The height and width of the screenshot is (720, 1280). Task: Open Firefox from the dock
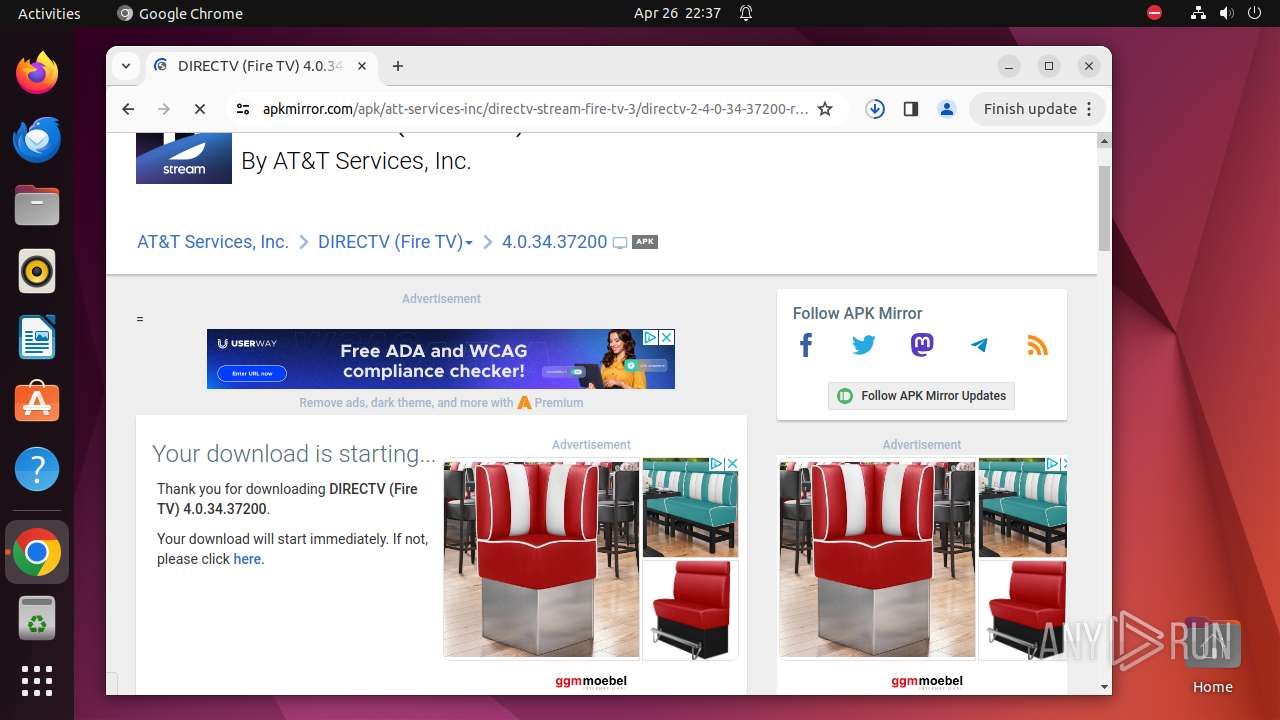pos(37,73)
